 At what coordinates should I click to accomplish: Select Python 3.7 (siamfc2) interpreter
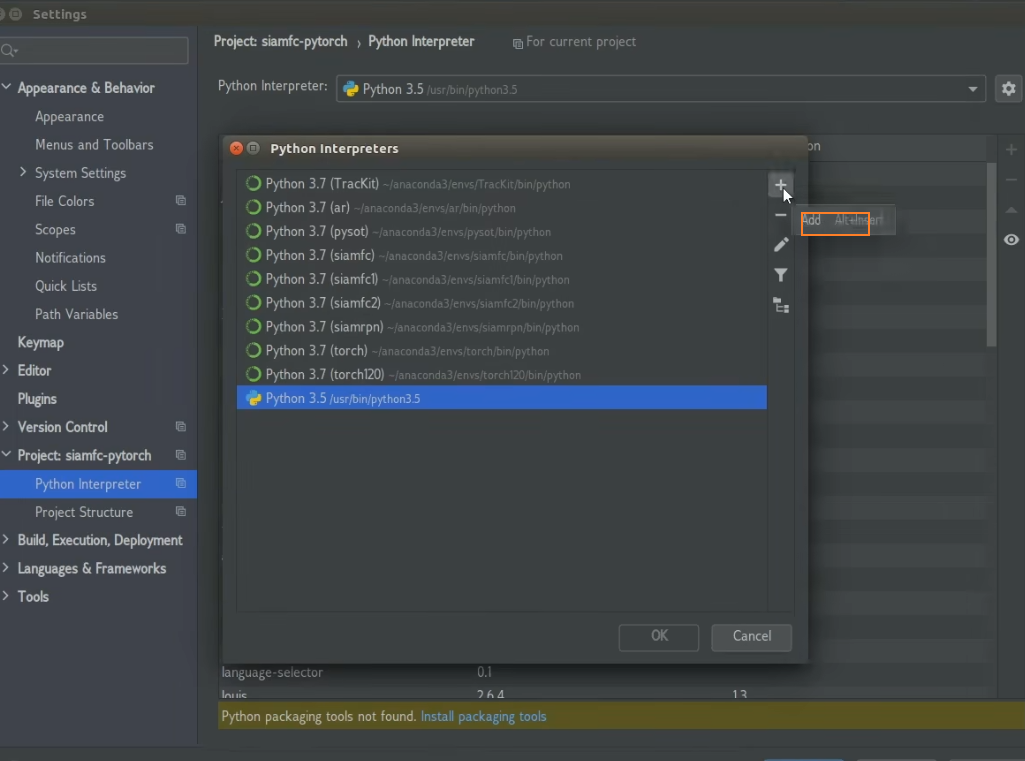coord(501,303)
